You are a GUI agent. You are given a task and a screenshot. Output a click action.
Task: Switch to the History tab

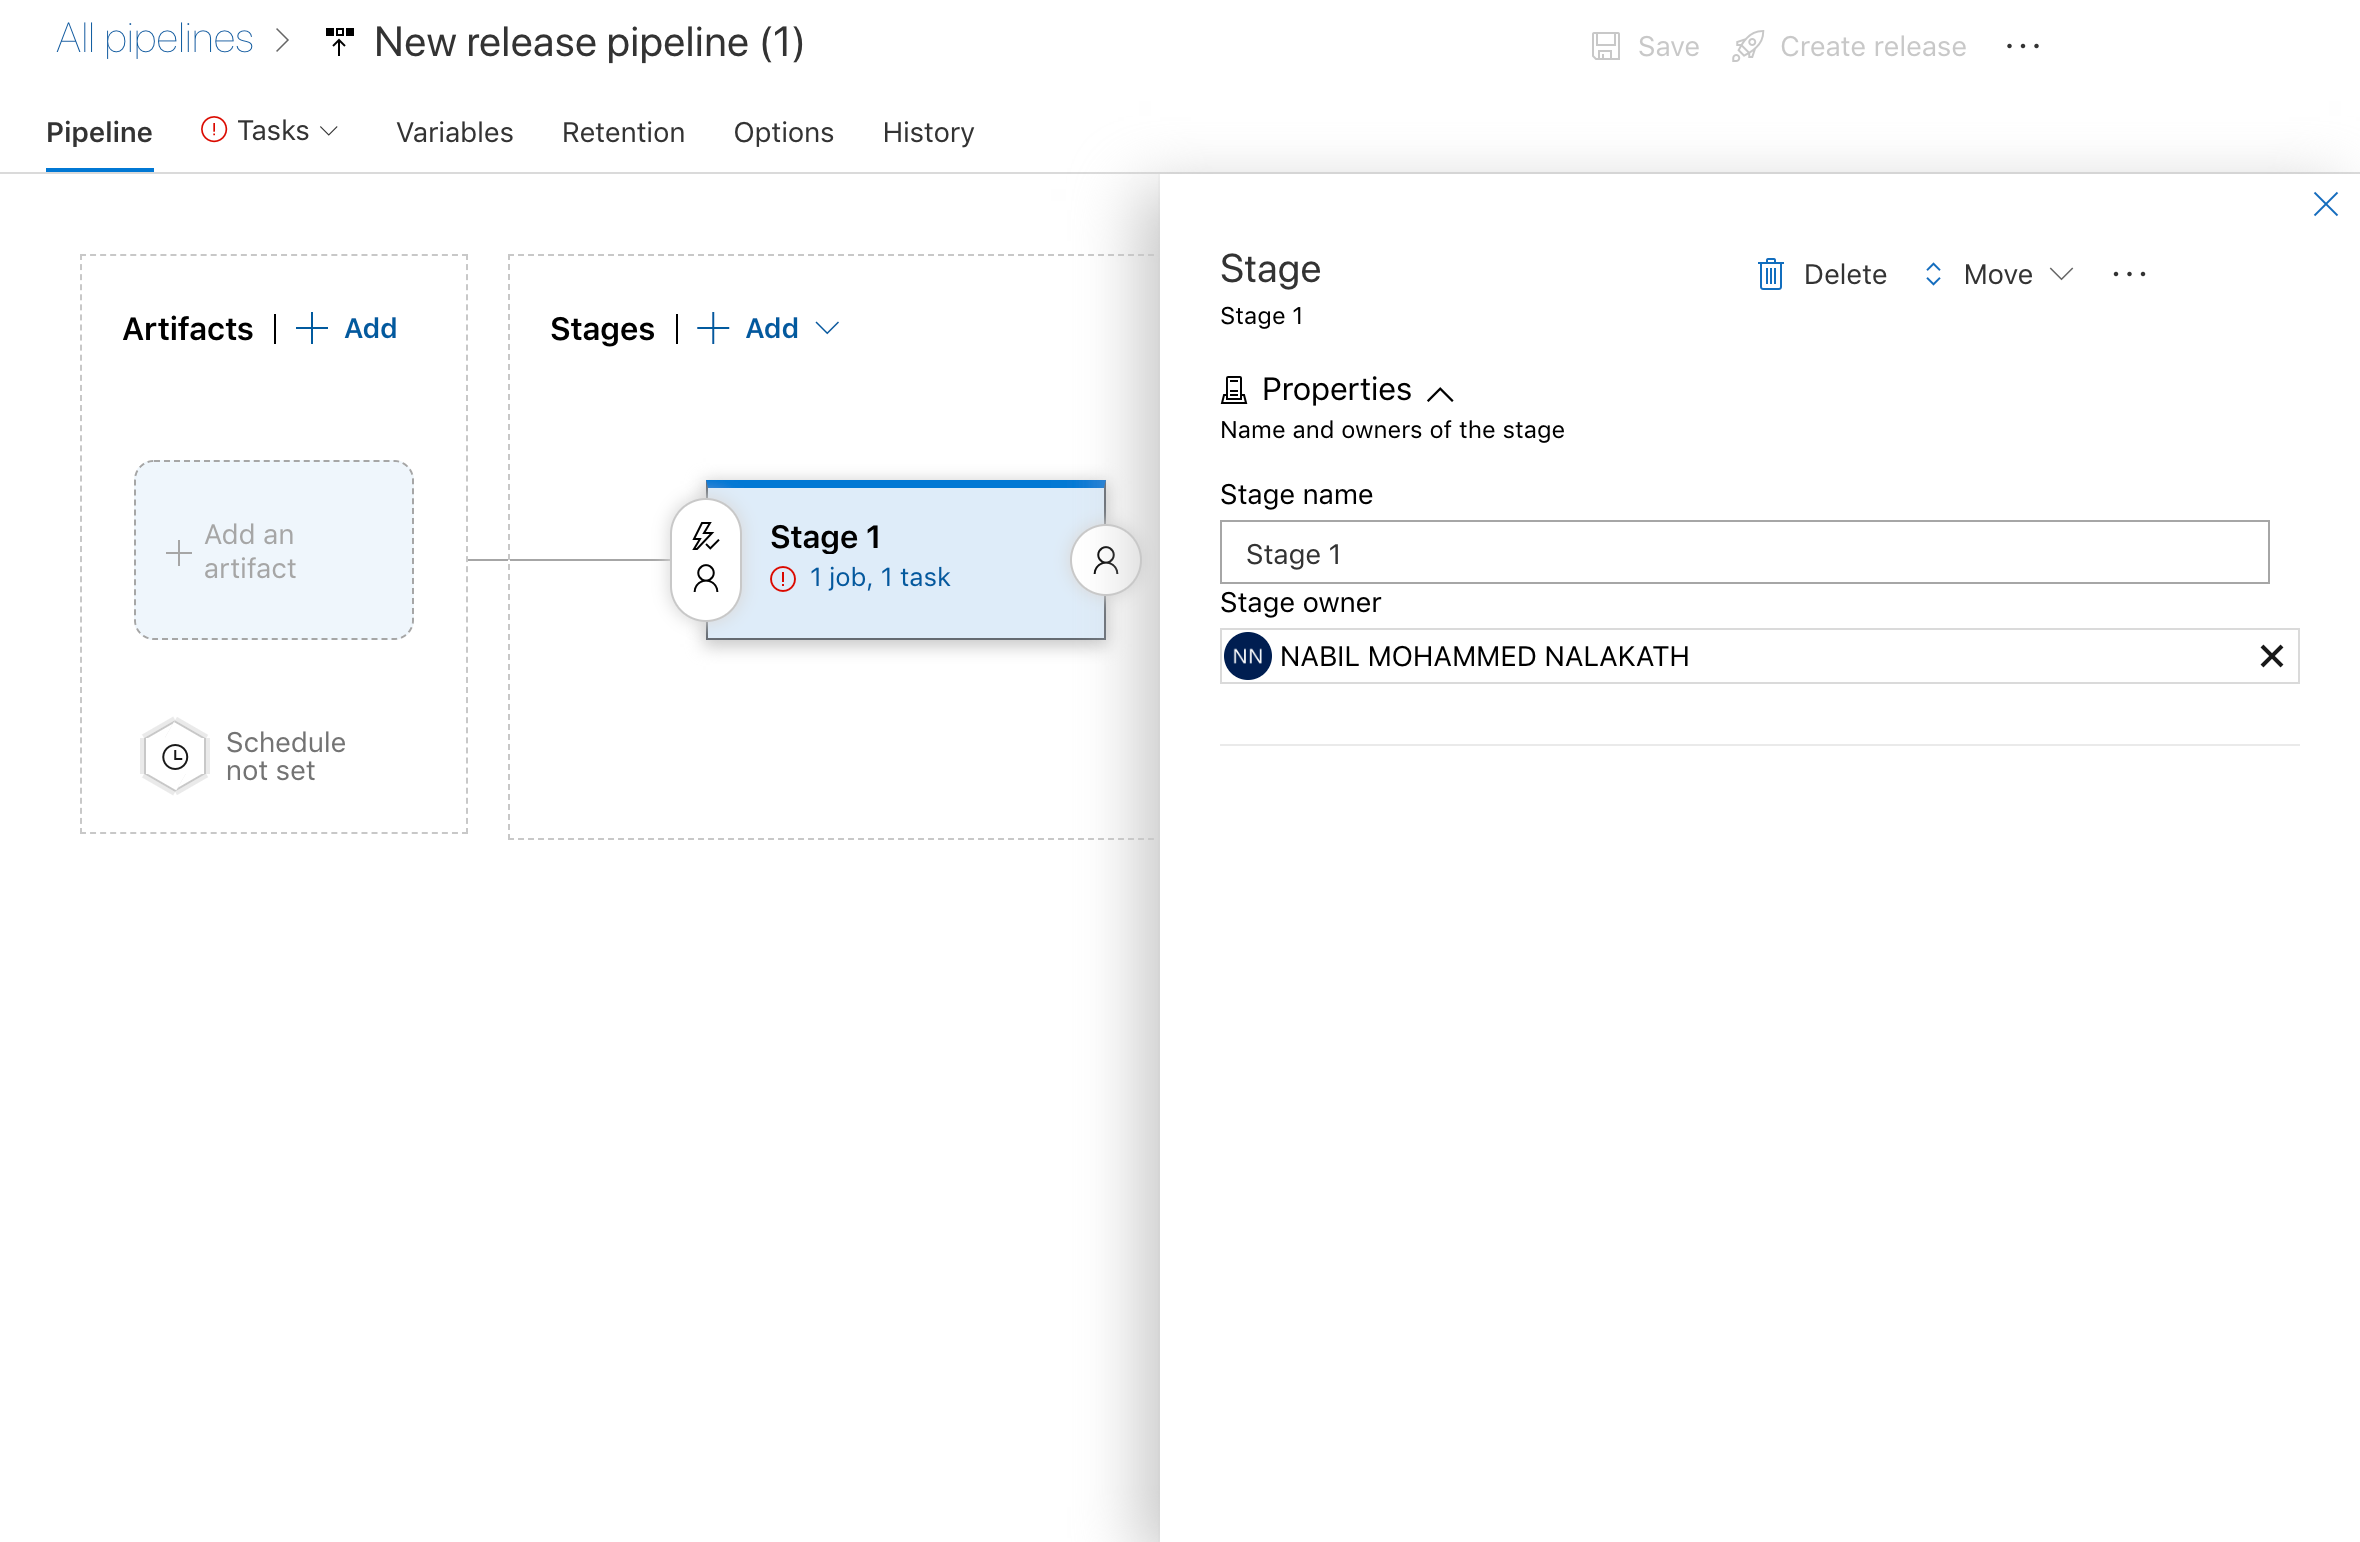pyautogui.click(x=927, y=132)
